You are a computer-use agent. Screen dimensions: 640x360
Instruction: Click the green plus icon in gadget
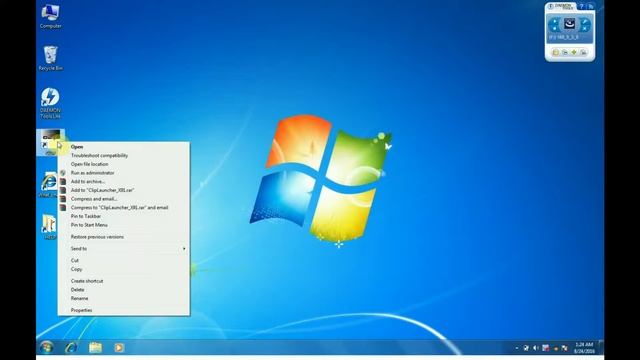click(x=574, y=52)
